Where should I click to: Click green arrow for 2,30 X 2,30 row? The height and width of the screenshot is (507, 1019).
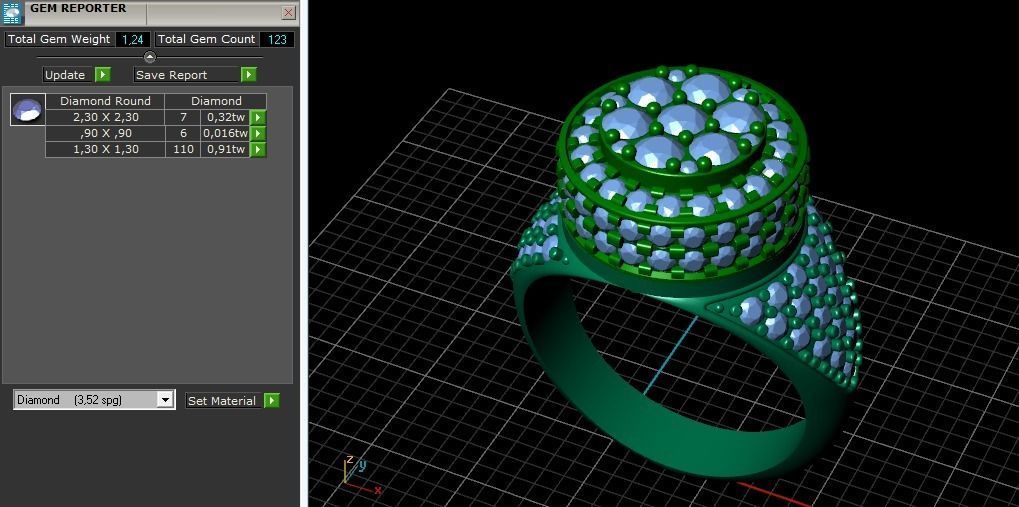pyautogui.click(x=259, y=118)
